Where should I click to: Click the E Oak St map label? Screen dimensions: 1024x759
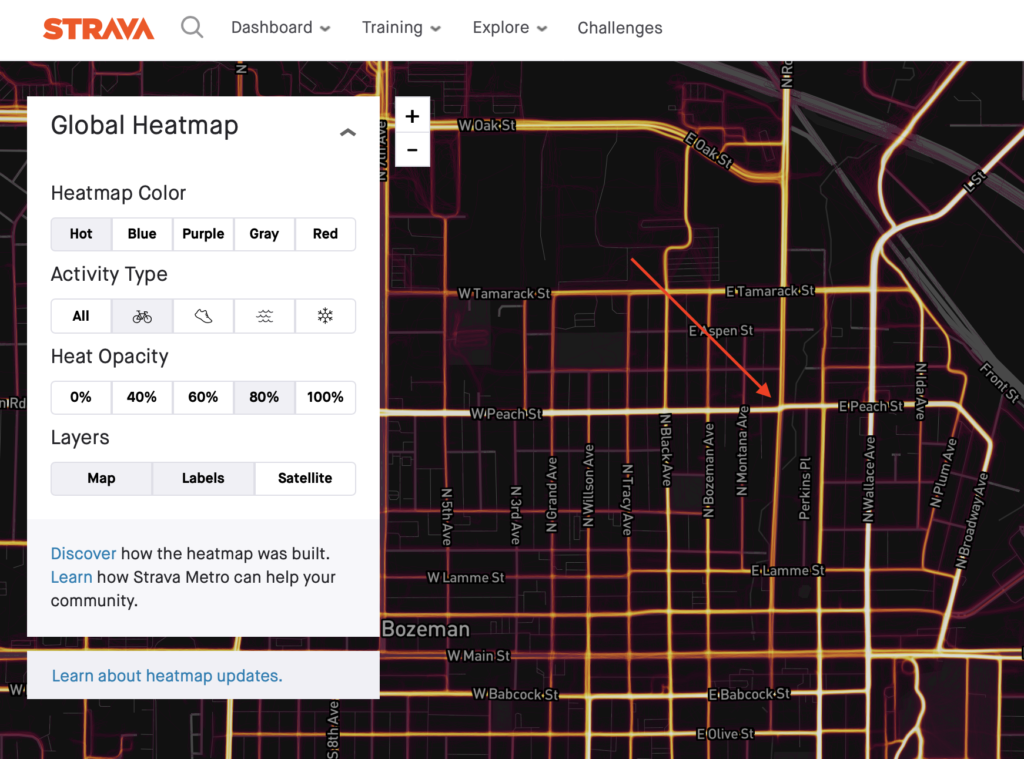tap(709, 151)
